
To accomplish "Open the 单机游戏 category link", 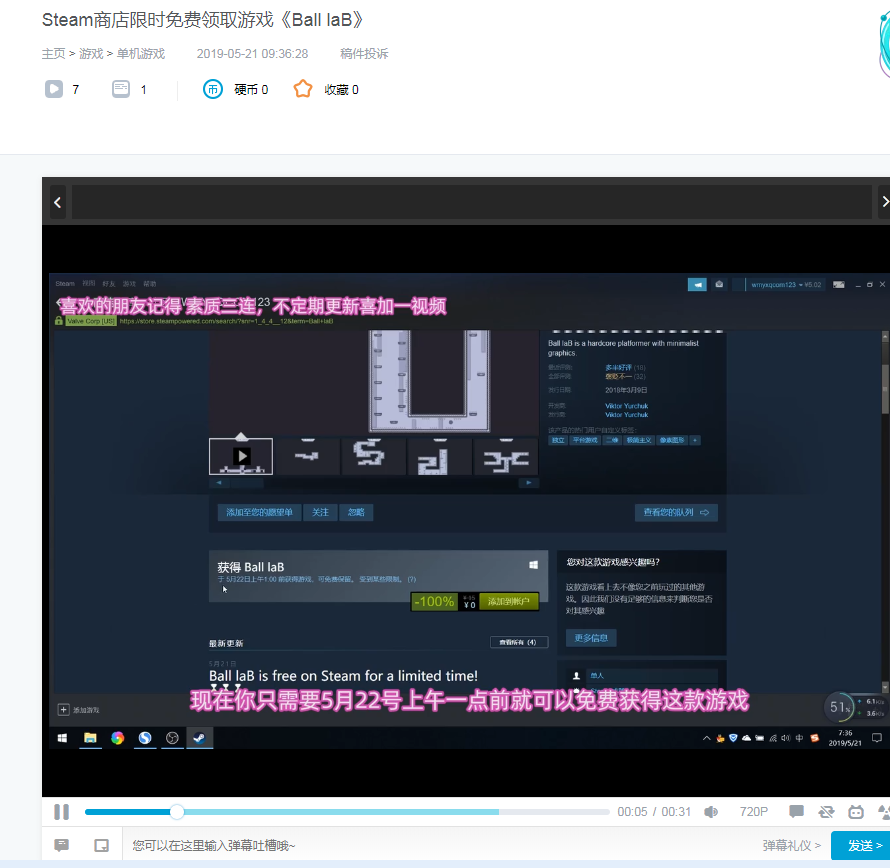I will tap(141, 54).
